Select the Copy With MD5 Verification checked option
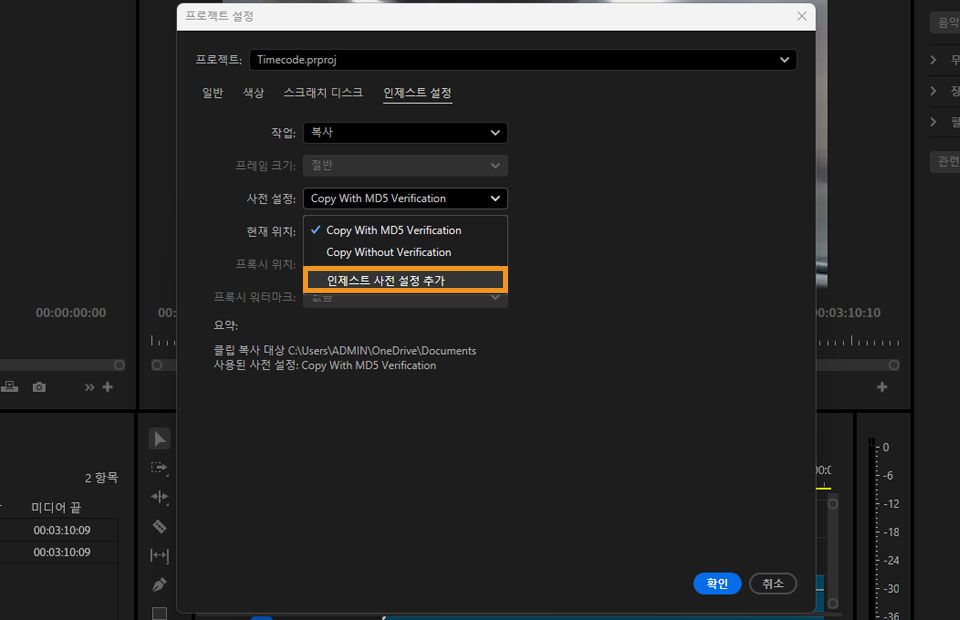960x620 pixels. 394,230
